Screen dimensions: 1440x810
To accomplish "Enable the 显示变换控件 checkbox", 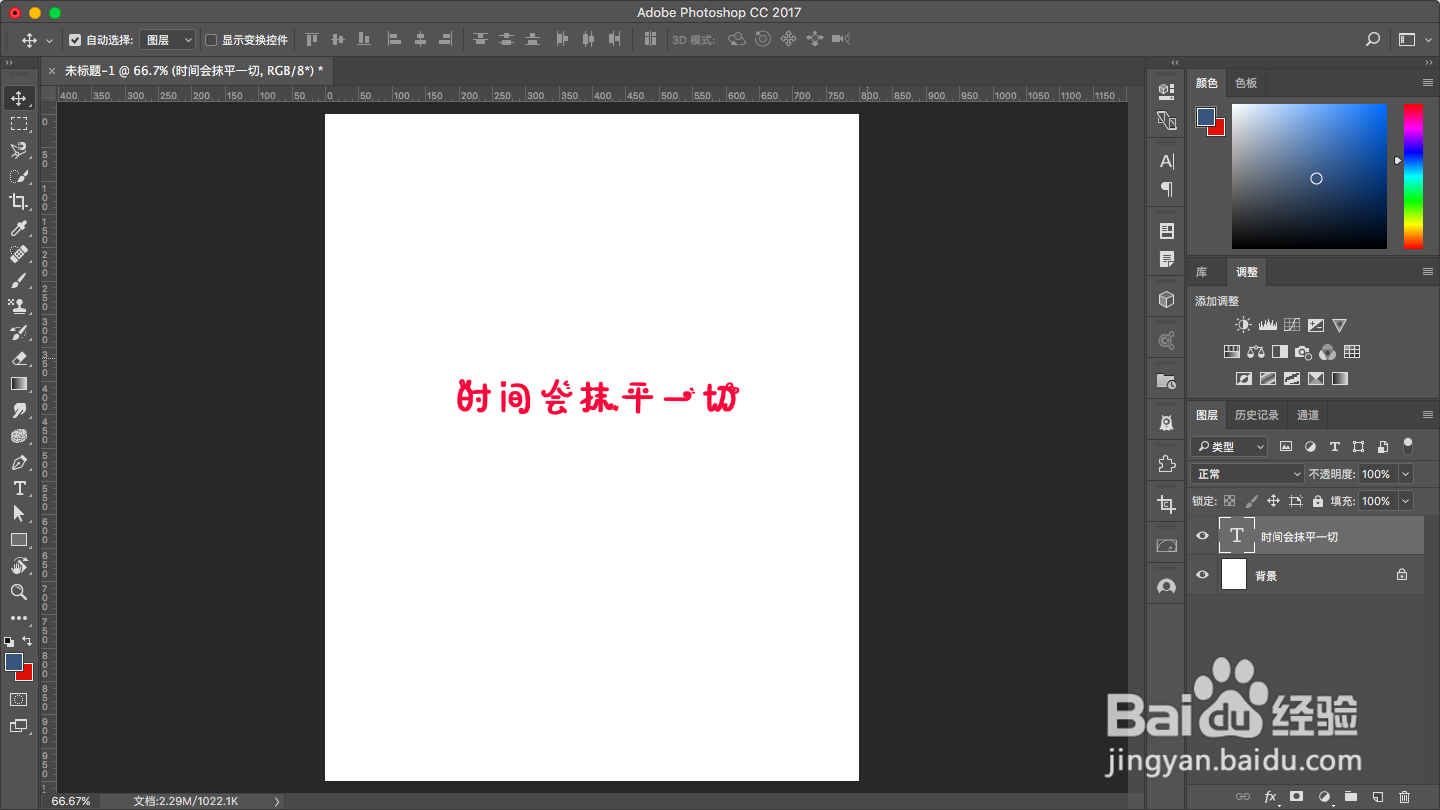I will (x=211, y=40).
